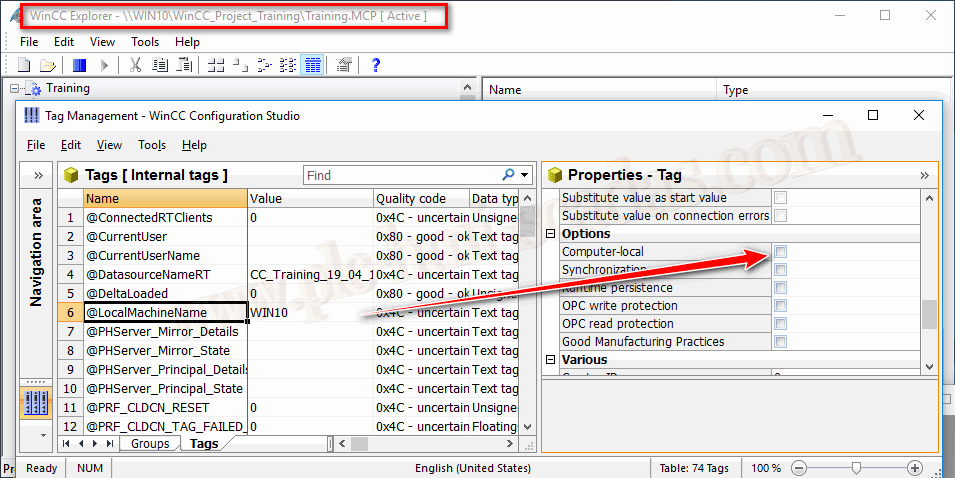Viewport: 955px width, 478px height.
Task: Click the New project toolbar icon
Action: (x=25, y=66)
